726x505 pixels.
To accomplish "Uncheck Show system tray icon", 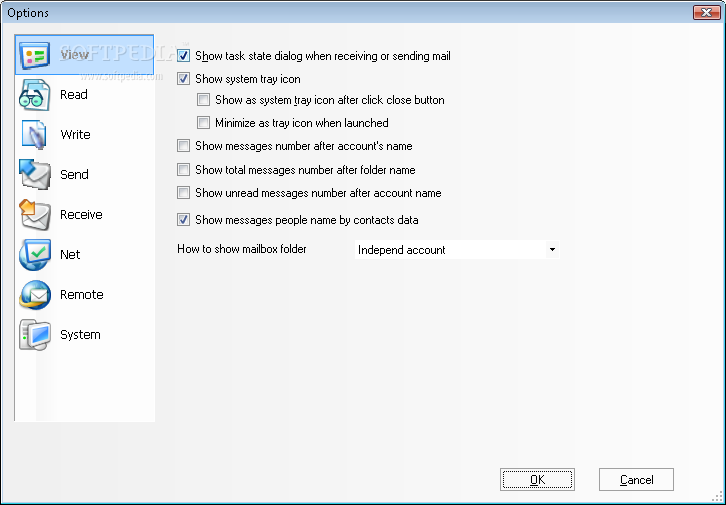I will coord(183,79).
